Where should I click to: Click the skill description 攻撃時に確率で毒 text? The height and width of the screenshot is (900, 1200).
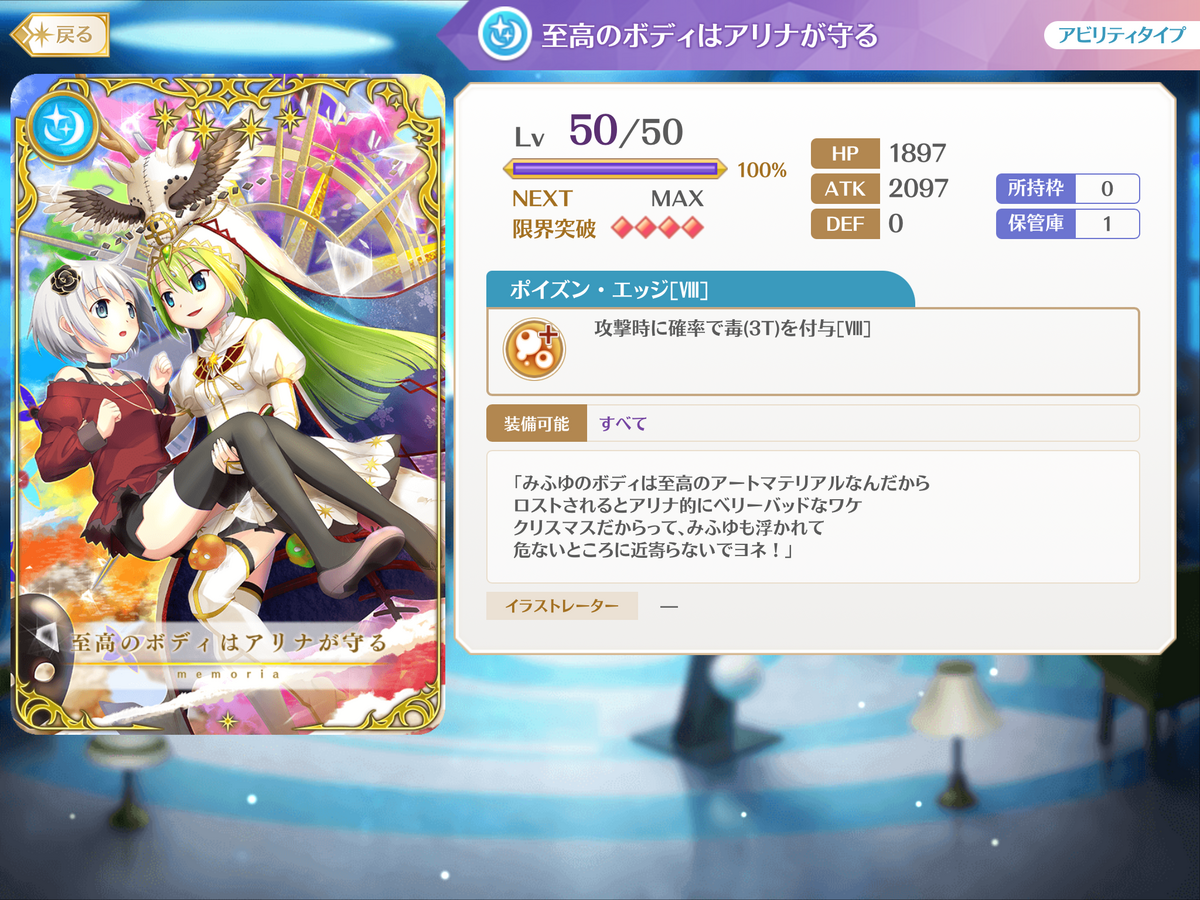click(732, 327)
